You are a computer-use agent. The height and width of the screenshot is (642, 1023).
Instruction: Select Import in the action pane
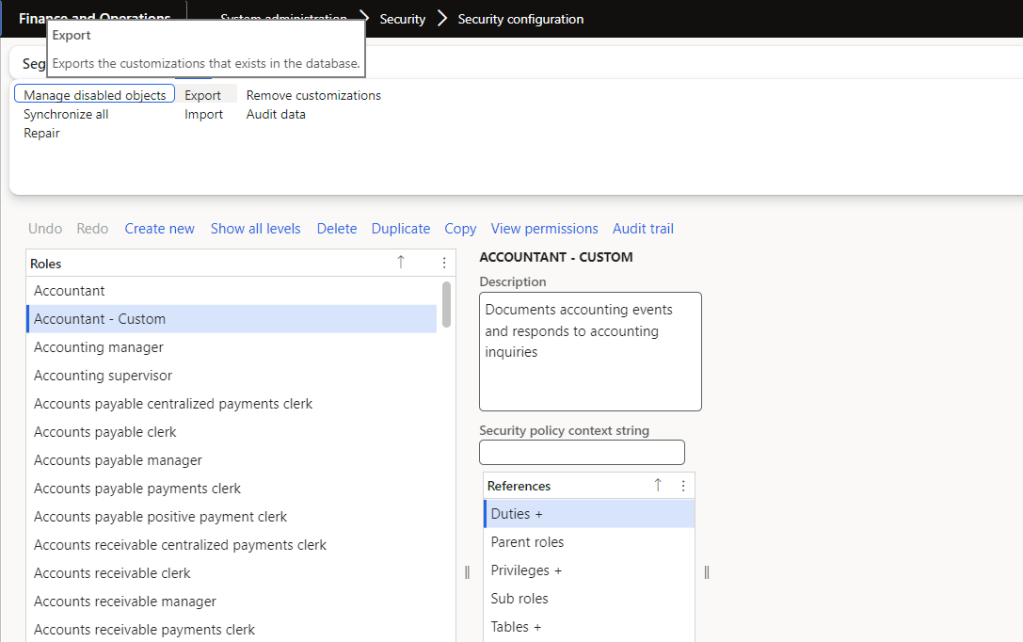(x=204, y=114)
